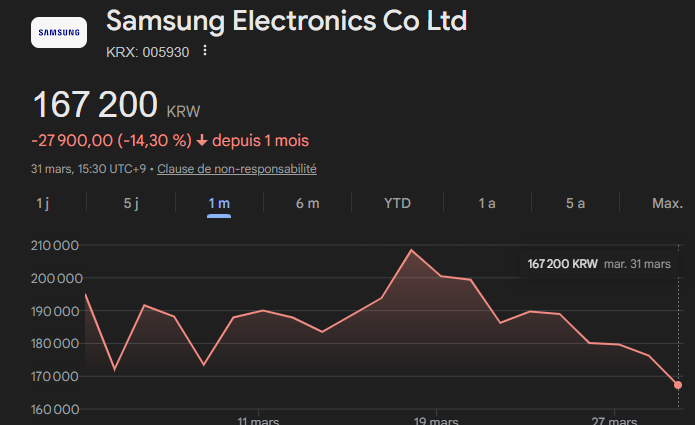
Task: Click the Samsung logo icon
Action: 59,33
